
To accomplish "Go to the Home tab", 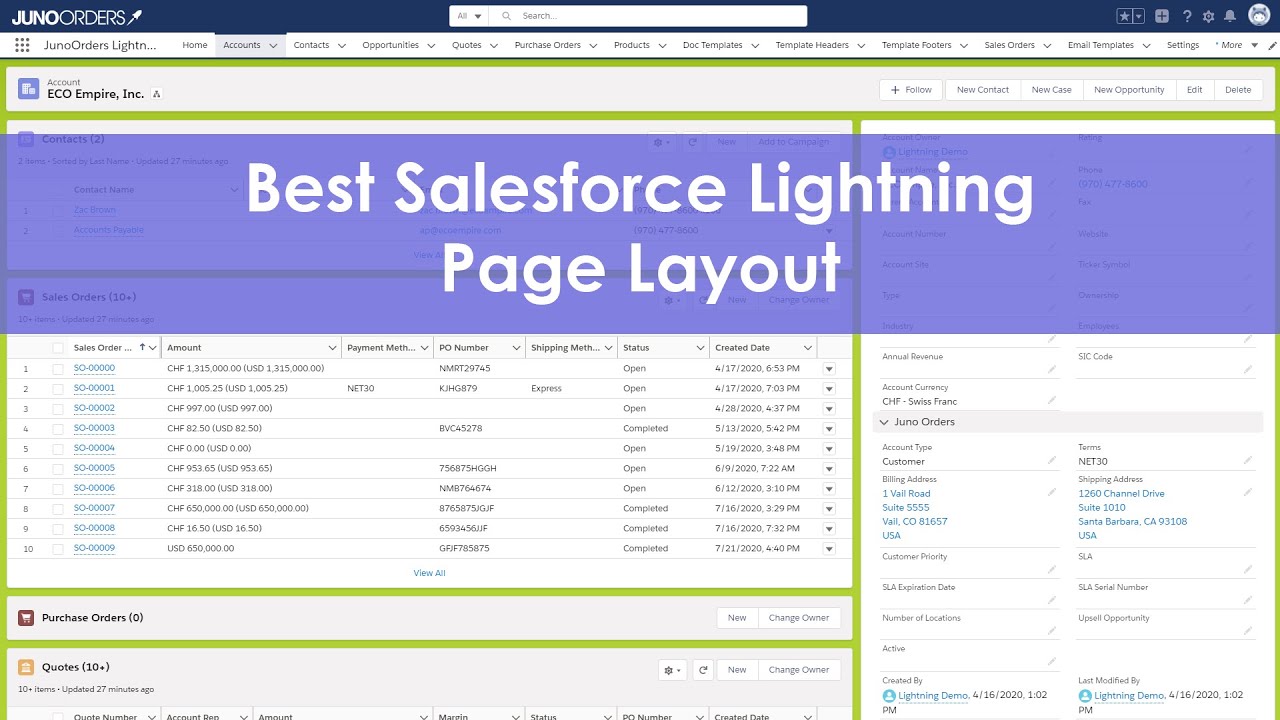I will [x=195, y=45].
